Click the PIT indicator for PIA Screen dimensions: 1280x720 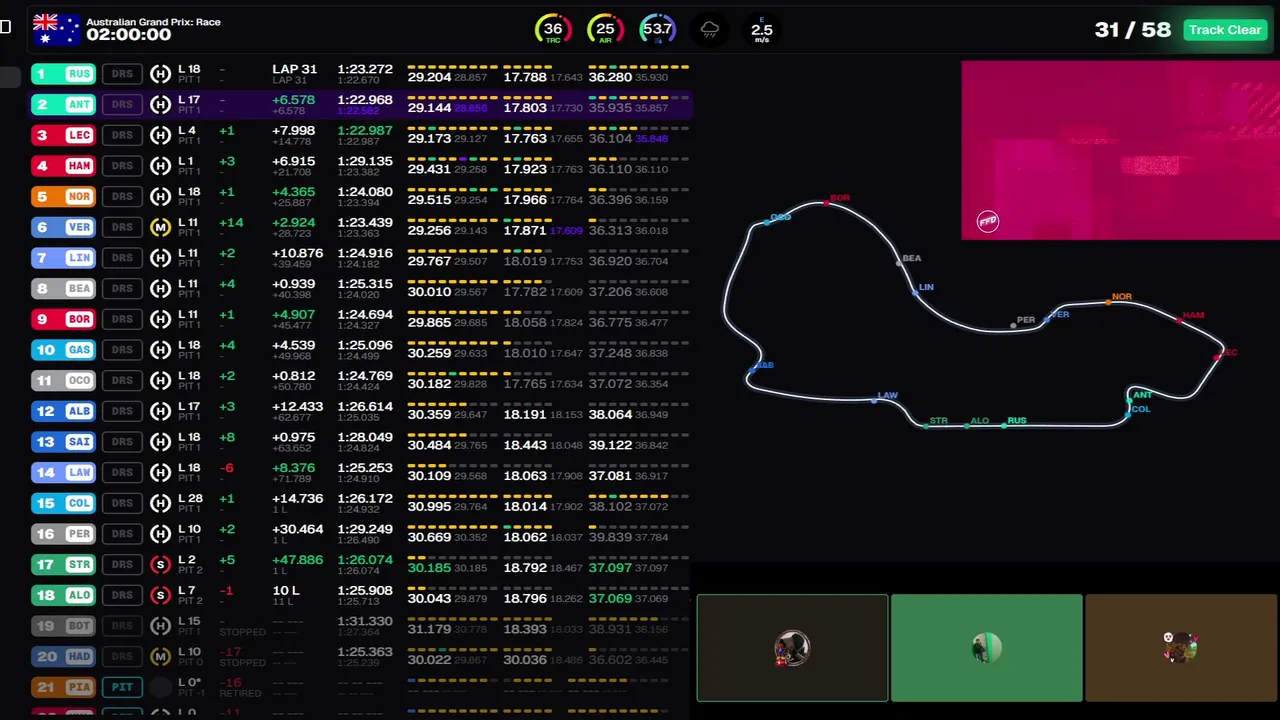tap(122, 687)
